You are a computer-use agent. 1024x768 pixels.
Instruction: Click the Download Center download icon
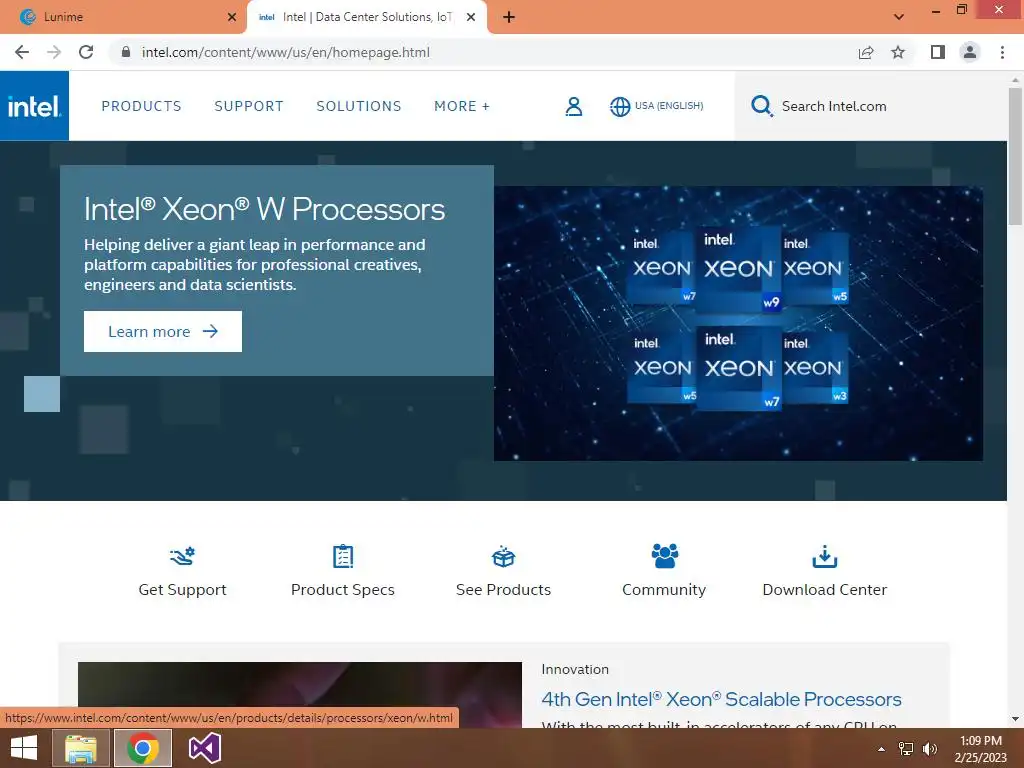tap(825, 556)
